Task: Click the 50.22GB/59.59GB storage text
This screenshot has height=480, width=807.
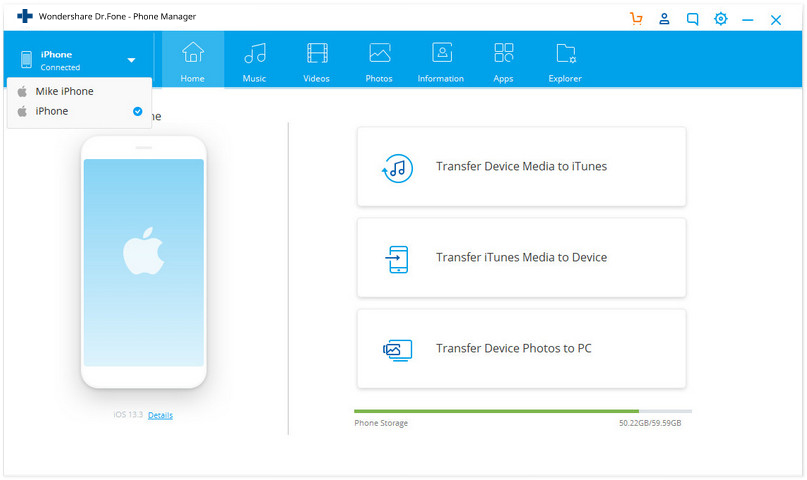Action: [x=650, y=423]
